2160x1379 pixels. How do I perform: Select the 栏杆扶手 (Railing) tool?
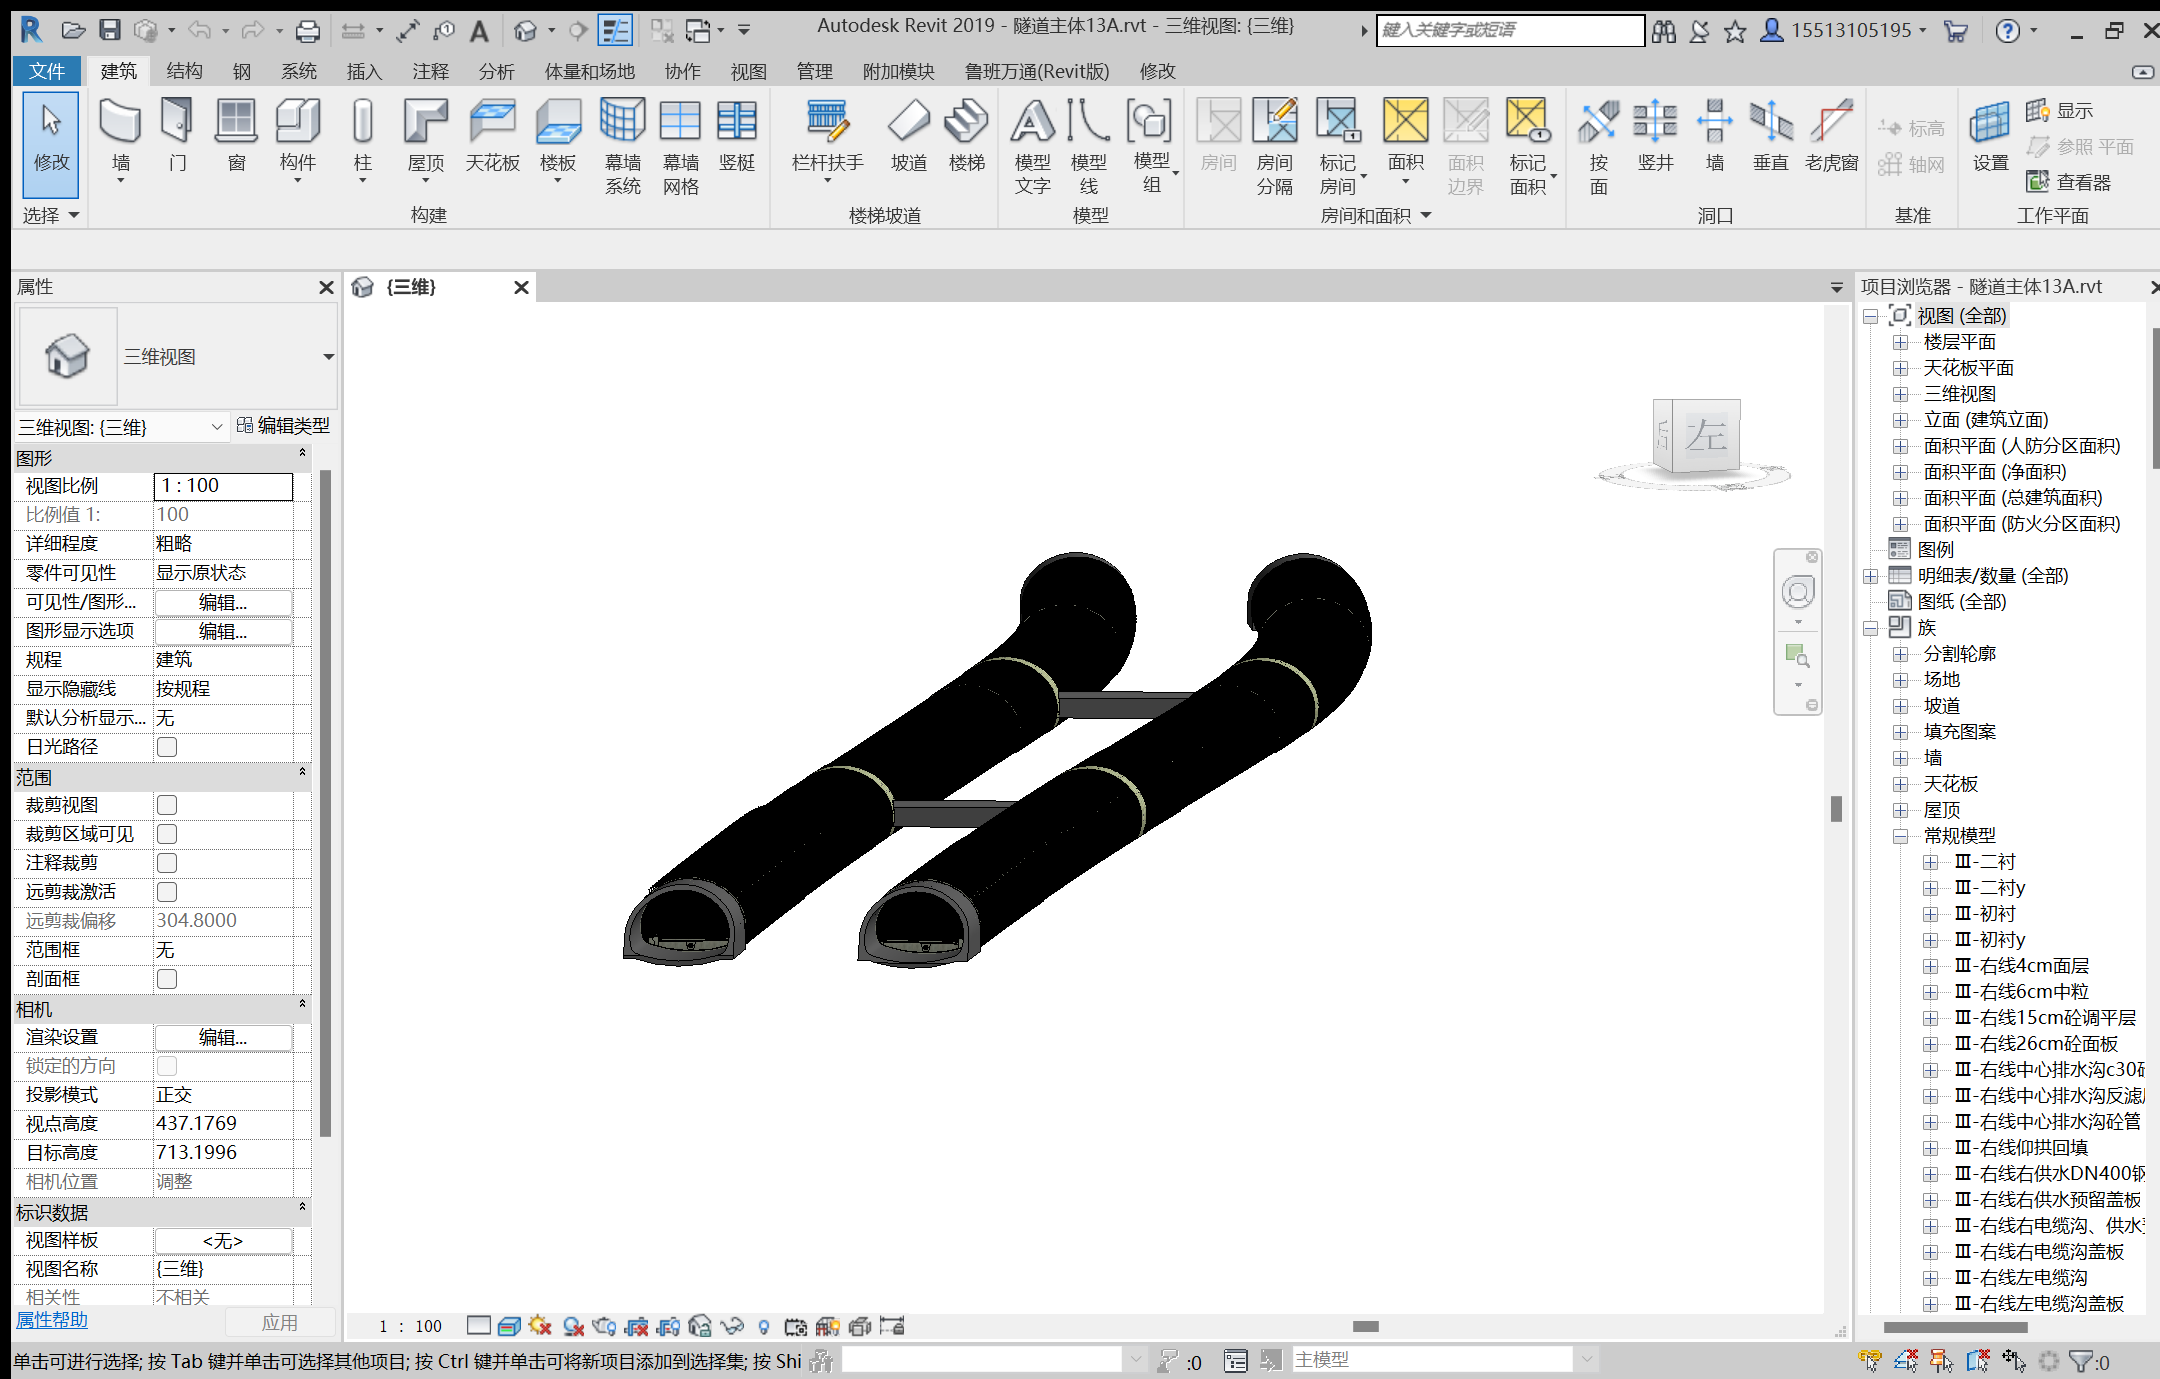(827, 138)
